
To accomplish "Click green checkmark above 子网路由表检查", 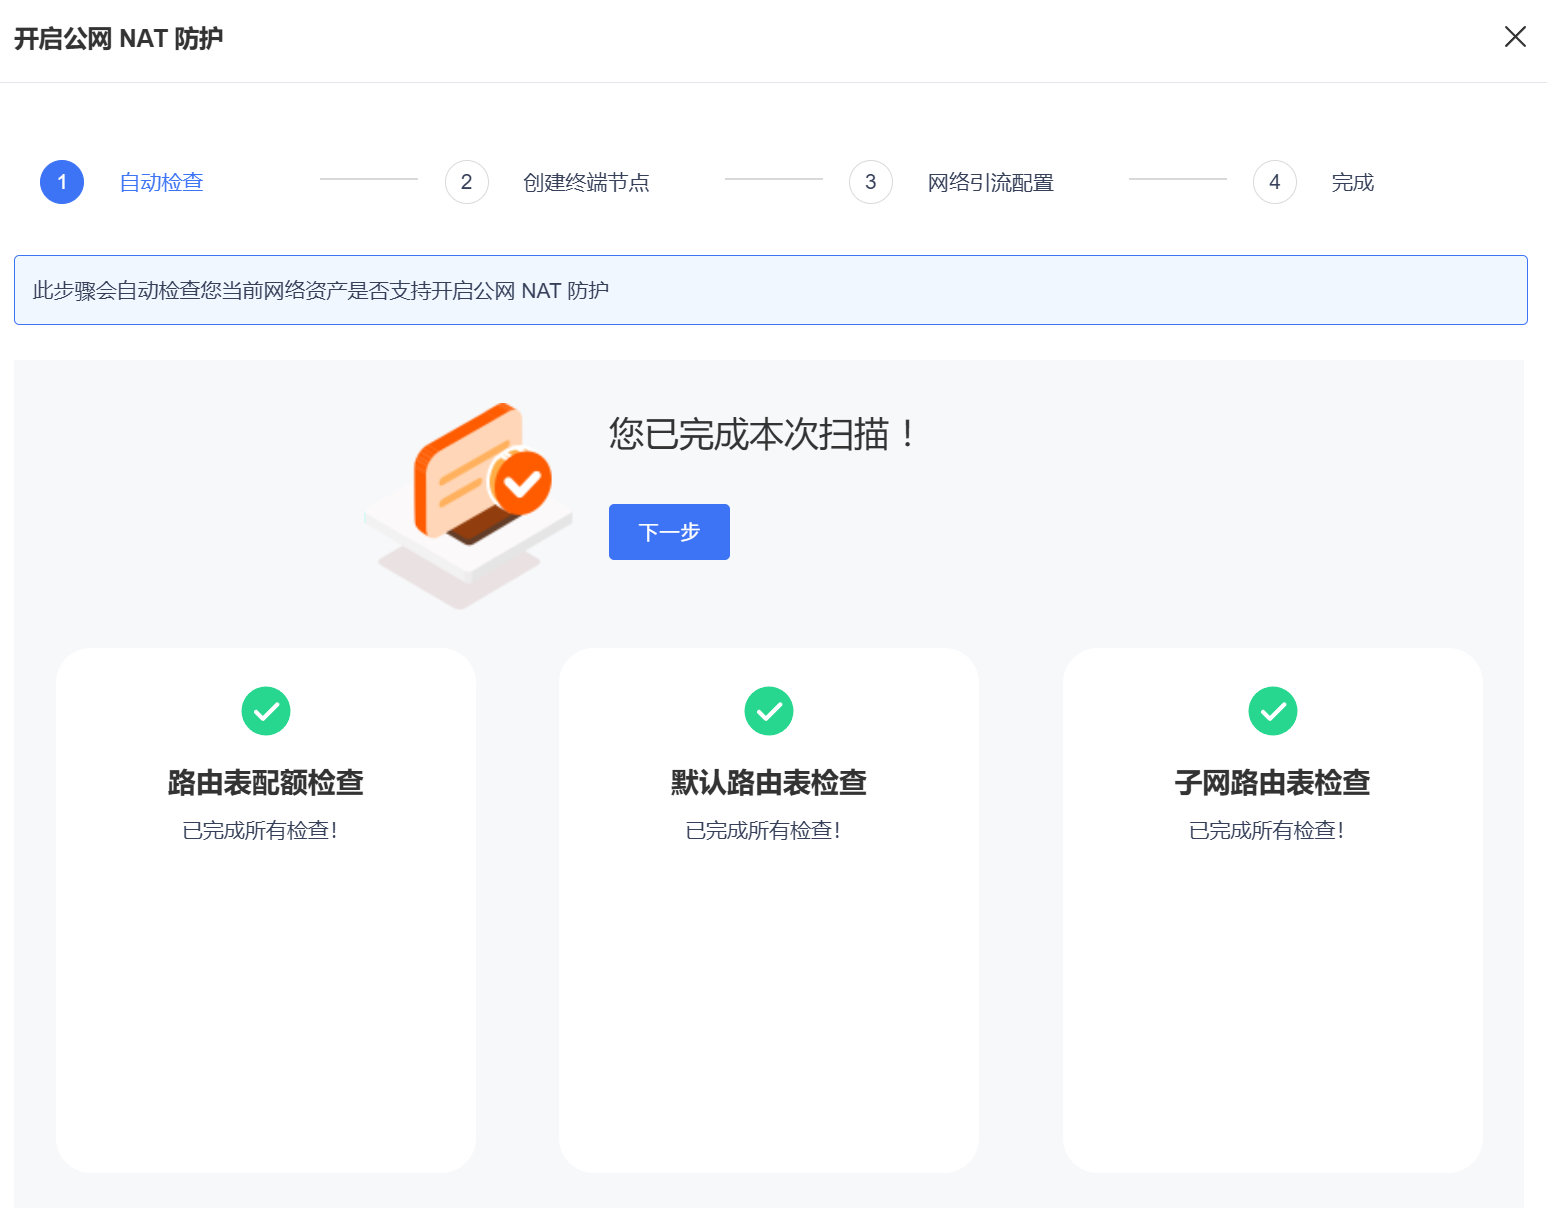I will click(x=1273, y=711).
